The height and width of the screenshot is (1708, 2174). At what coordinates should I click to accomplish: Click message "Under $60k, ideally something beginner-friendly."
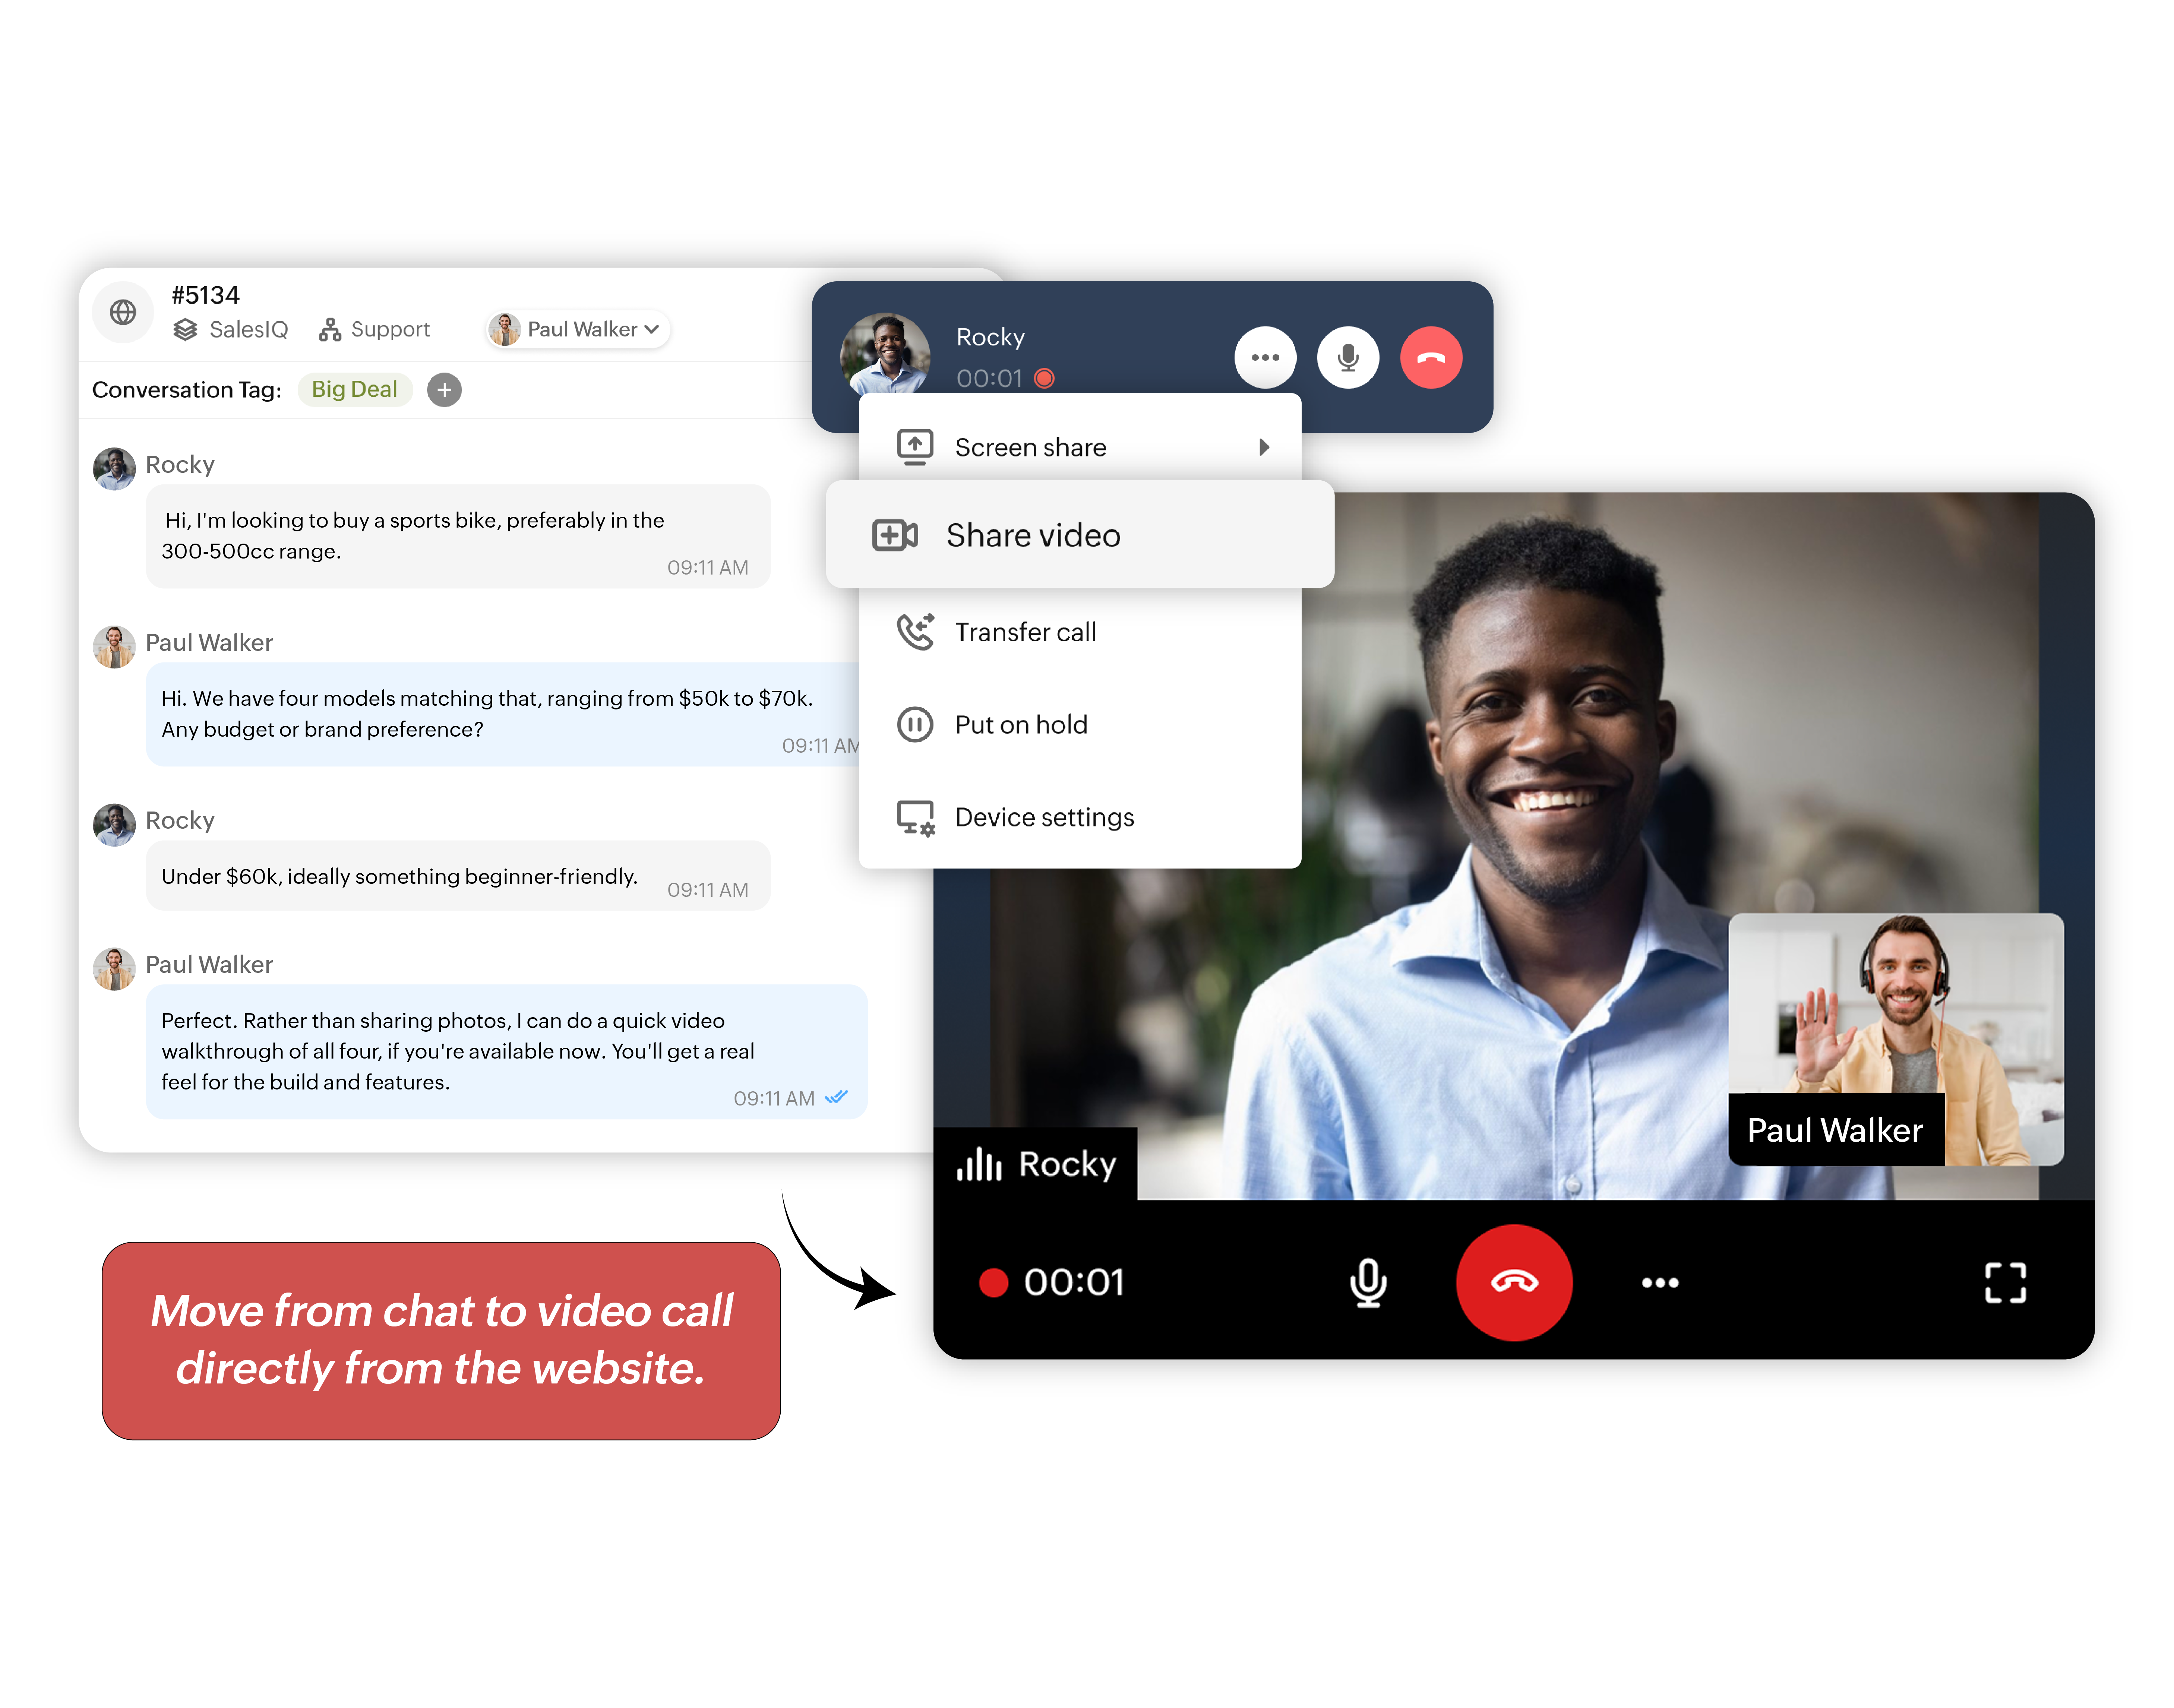click(458, 876)
